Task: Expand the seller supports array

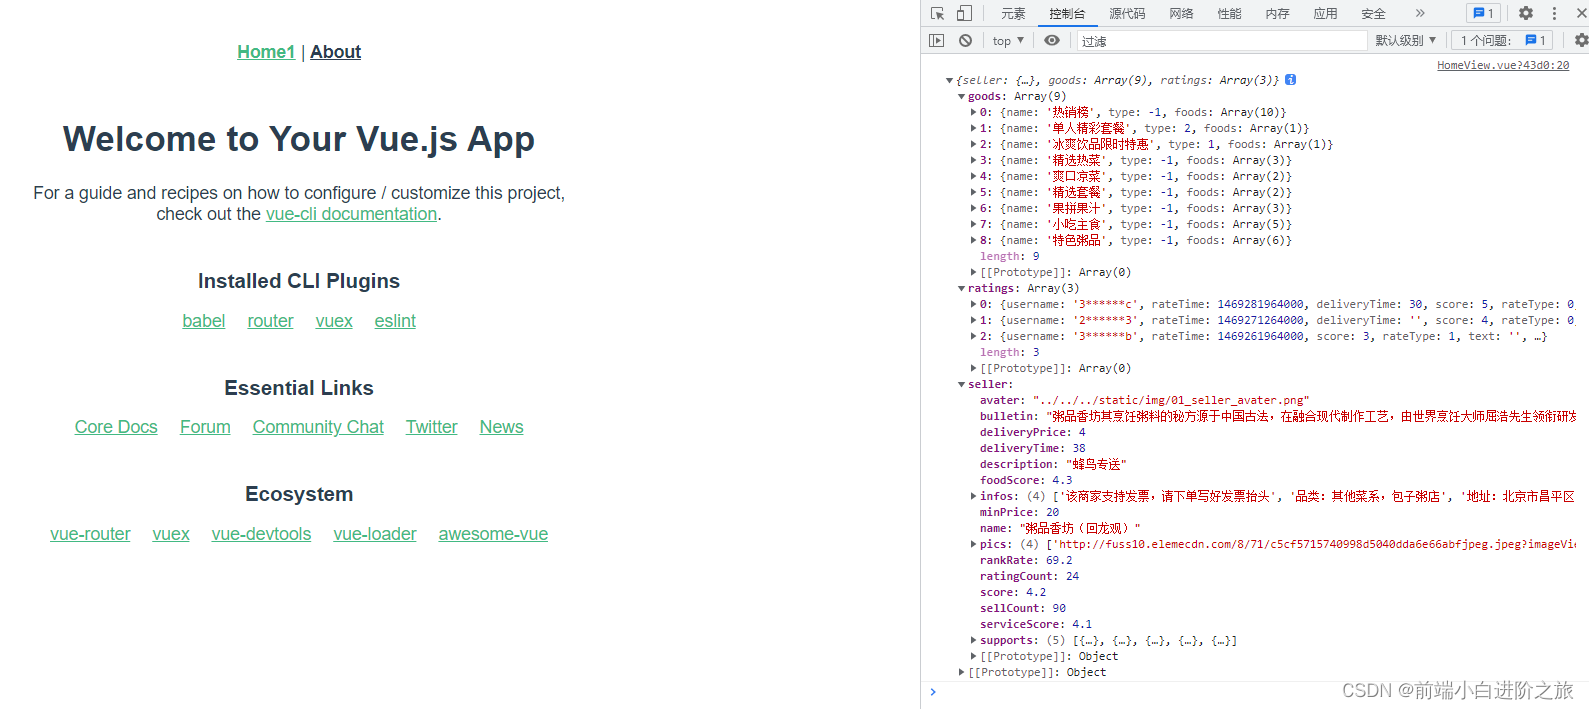Action: coord(974,640)
